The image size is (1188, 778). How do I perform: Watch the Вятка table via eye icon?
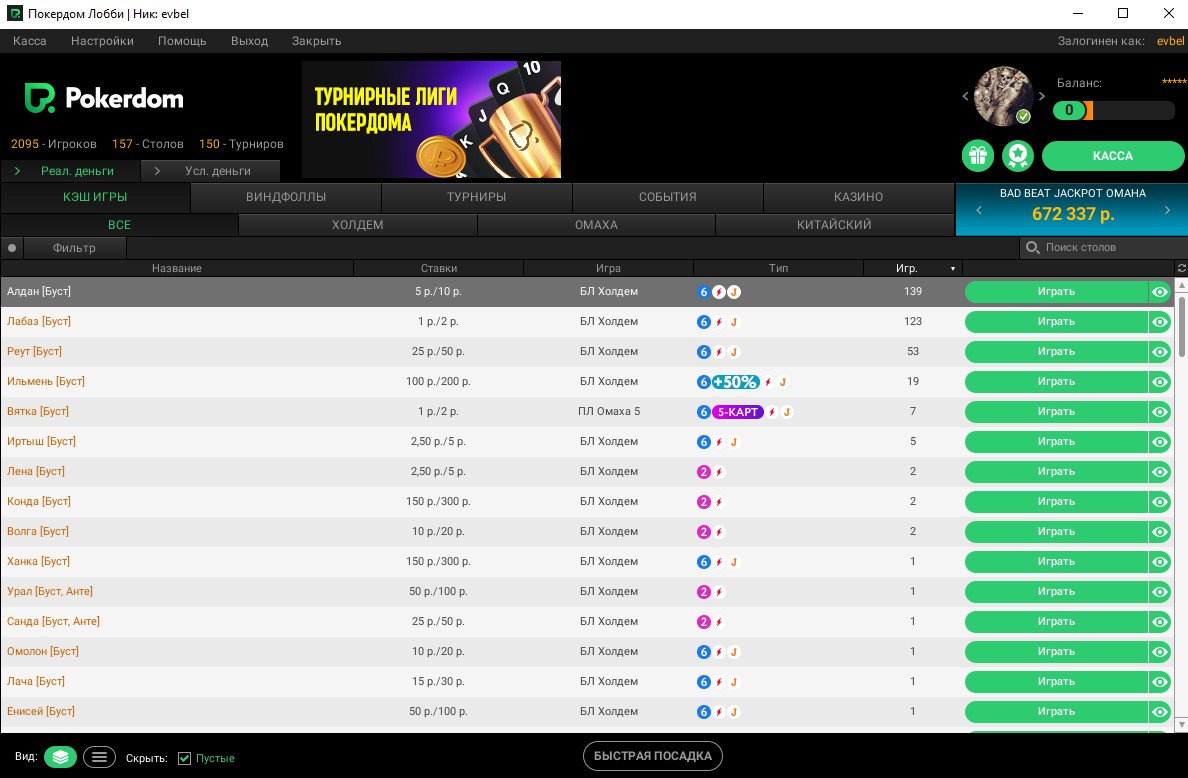(x=1160, y=412)
